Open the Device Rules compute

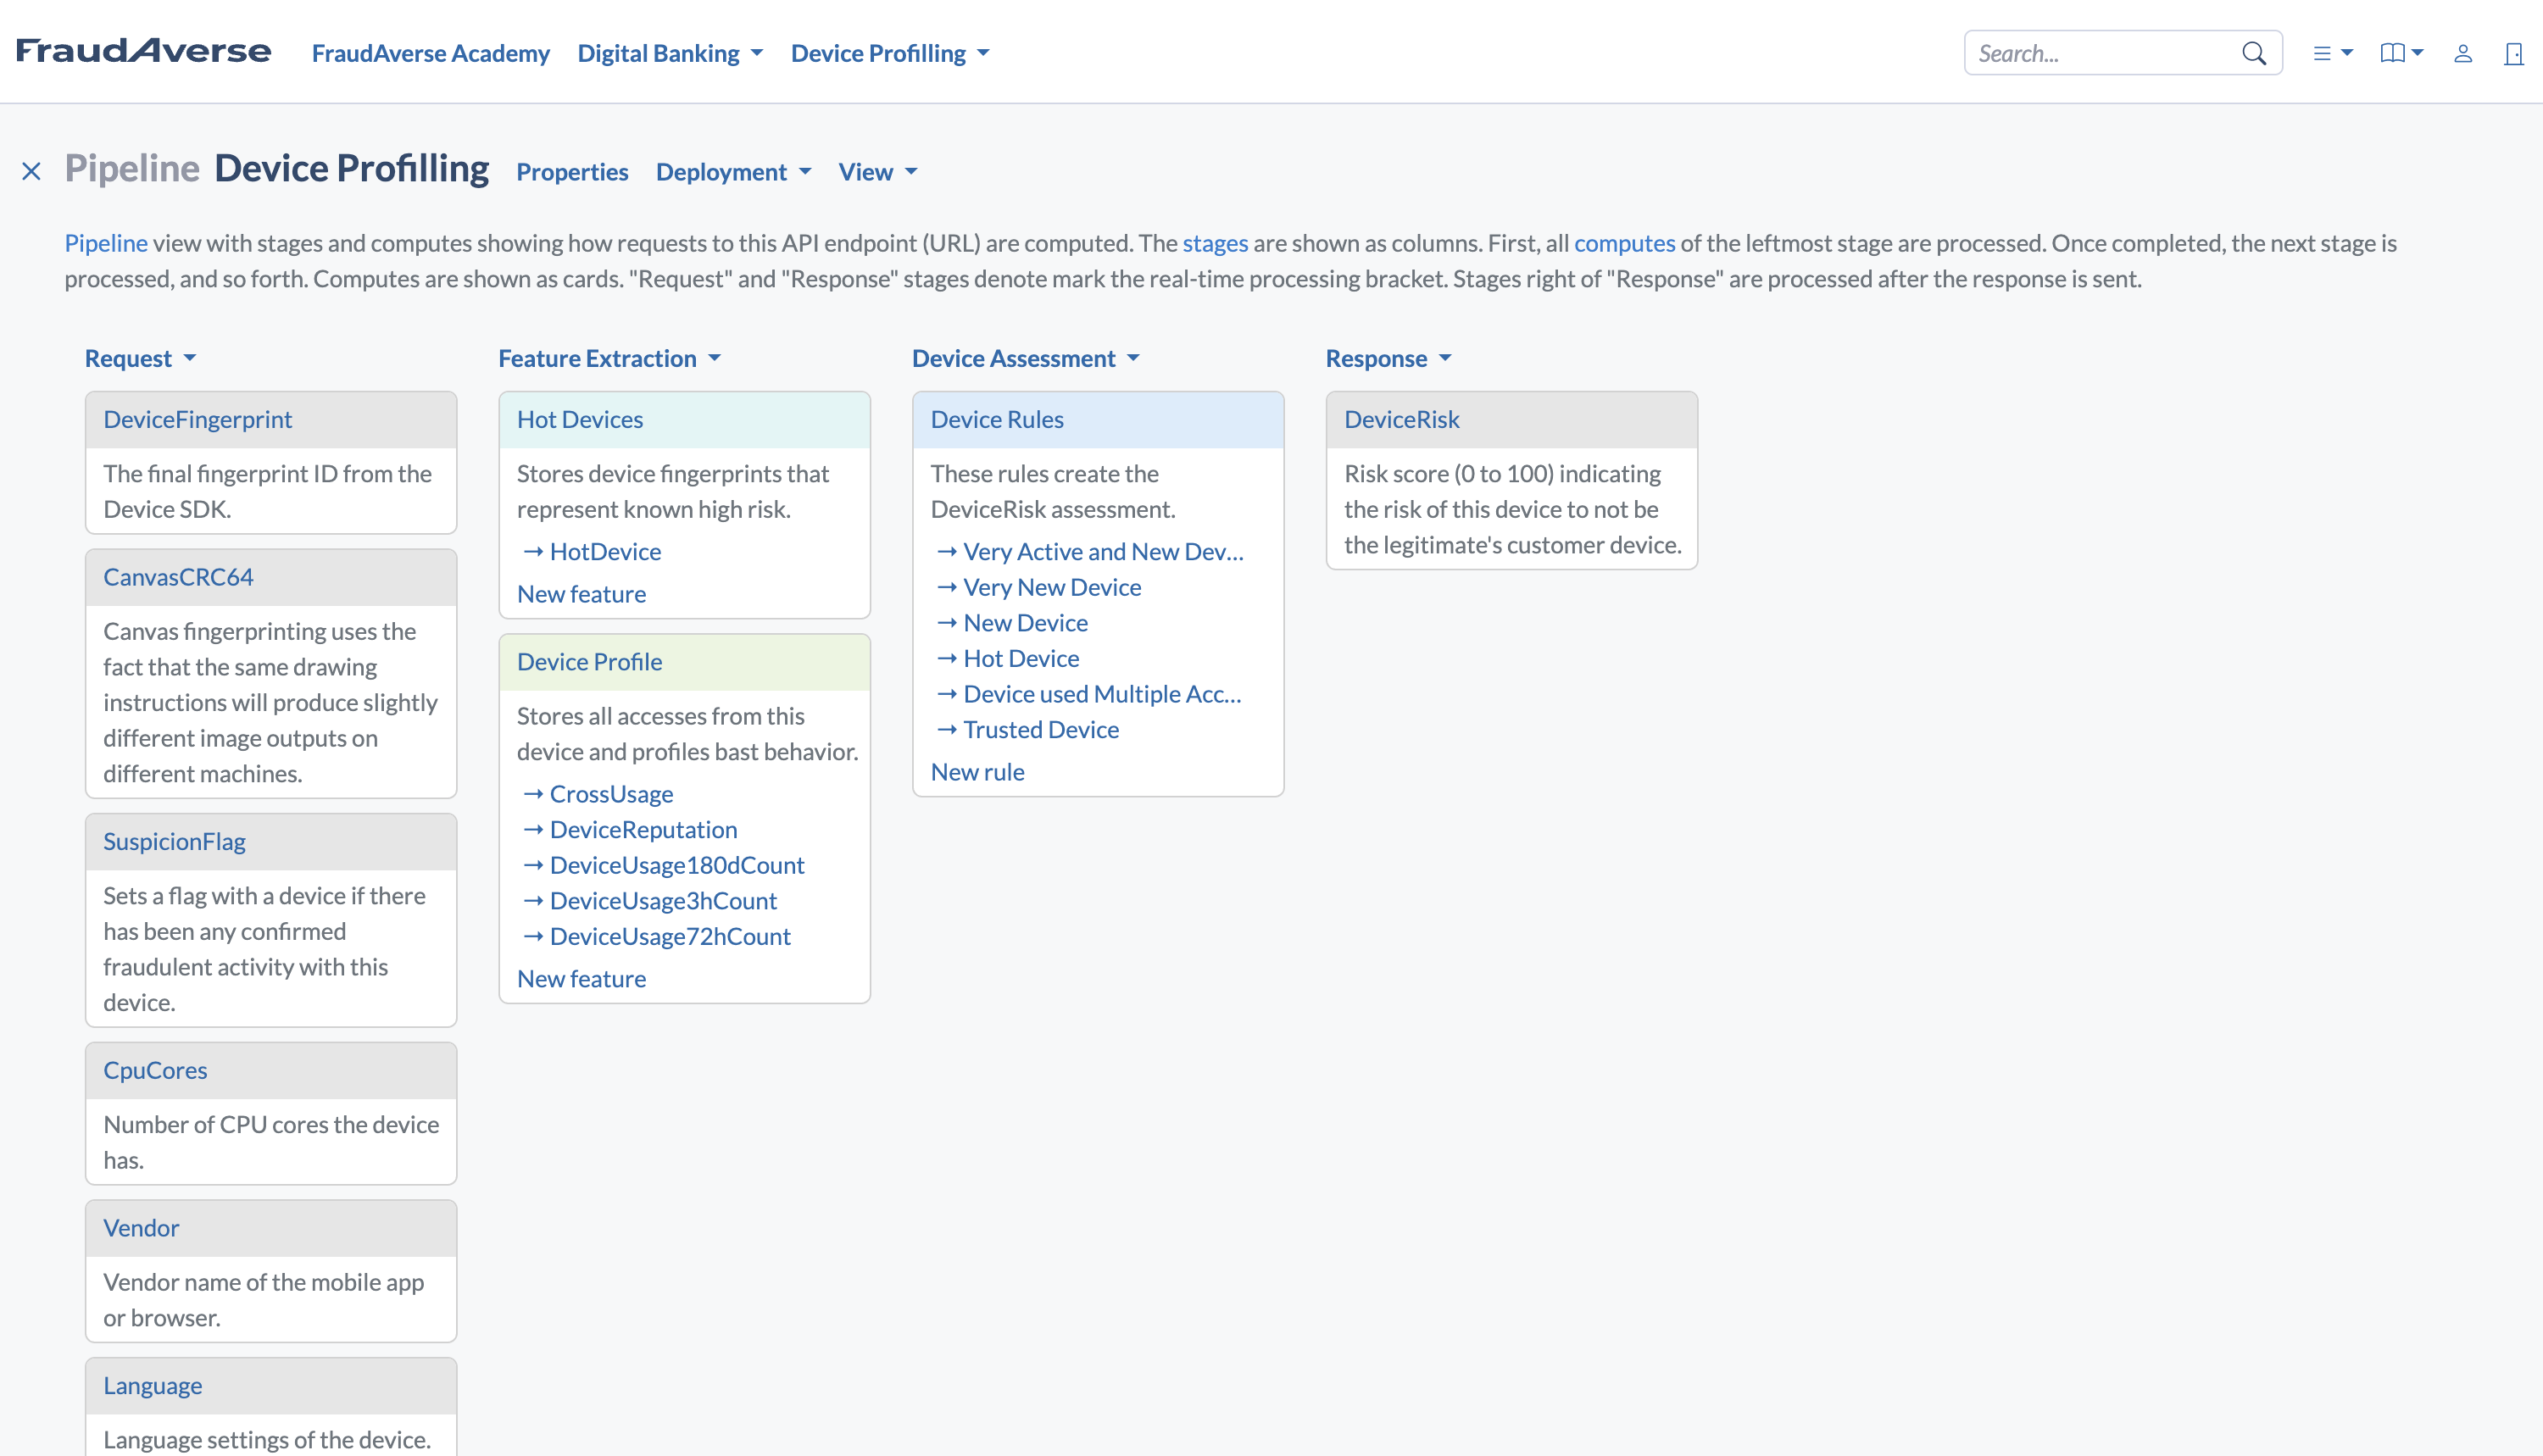[997, 419]
